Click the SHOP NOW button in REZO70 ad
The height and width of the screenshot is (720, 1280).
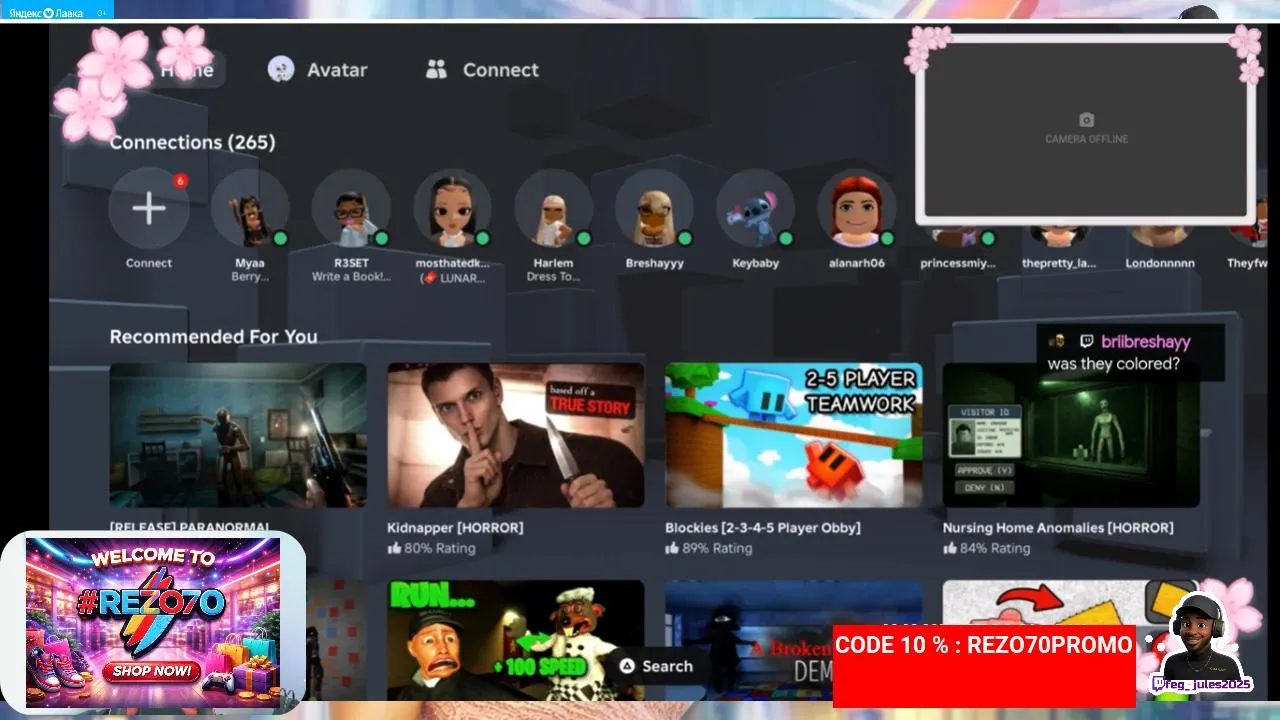click(x=151, y=671)
